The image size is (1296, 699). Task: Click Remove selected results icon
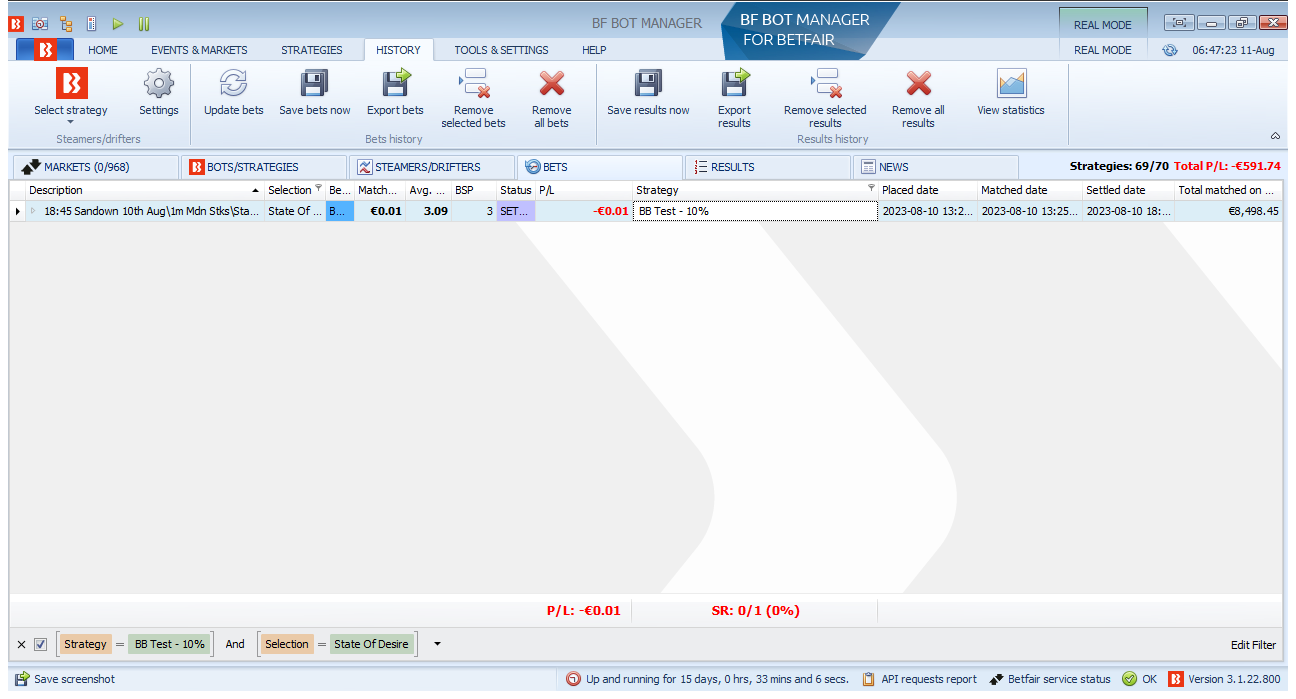[x=825, y=83]
